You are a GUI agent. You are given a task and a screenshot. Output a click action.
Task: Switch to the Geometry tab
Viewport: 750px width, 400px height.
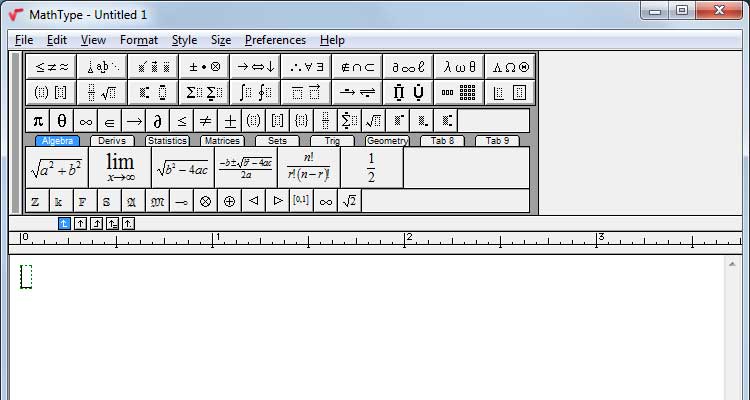point(387,141)
